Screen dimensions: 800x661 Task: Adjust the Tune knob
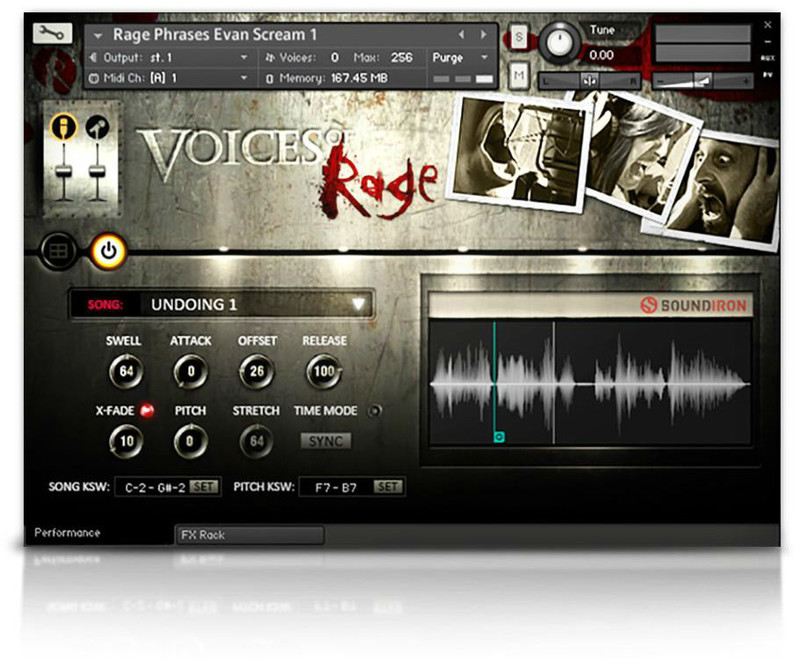[559, 42]
